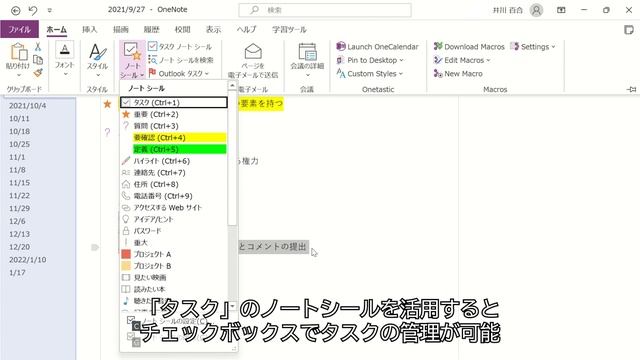This screenshot has width=640, height=360.
Task: Click the search box in title bar
Action: 325,10
